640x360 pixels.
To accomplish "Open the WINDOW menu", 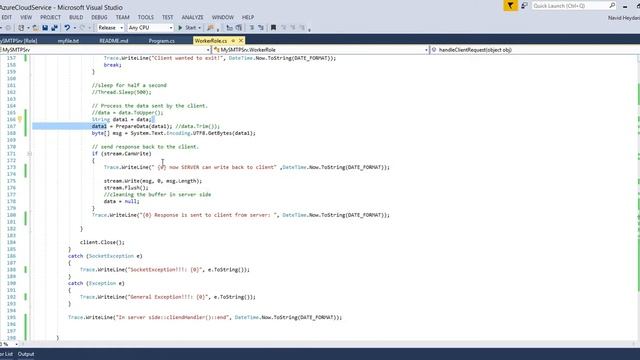I will 222,17.
